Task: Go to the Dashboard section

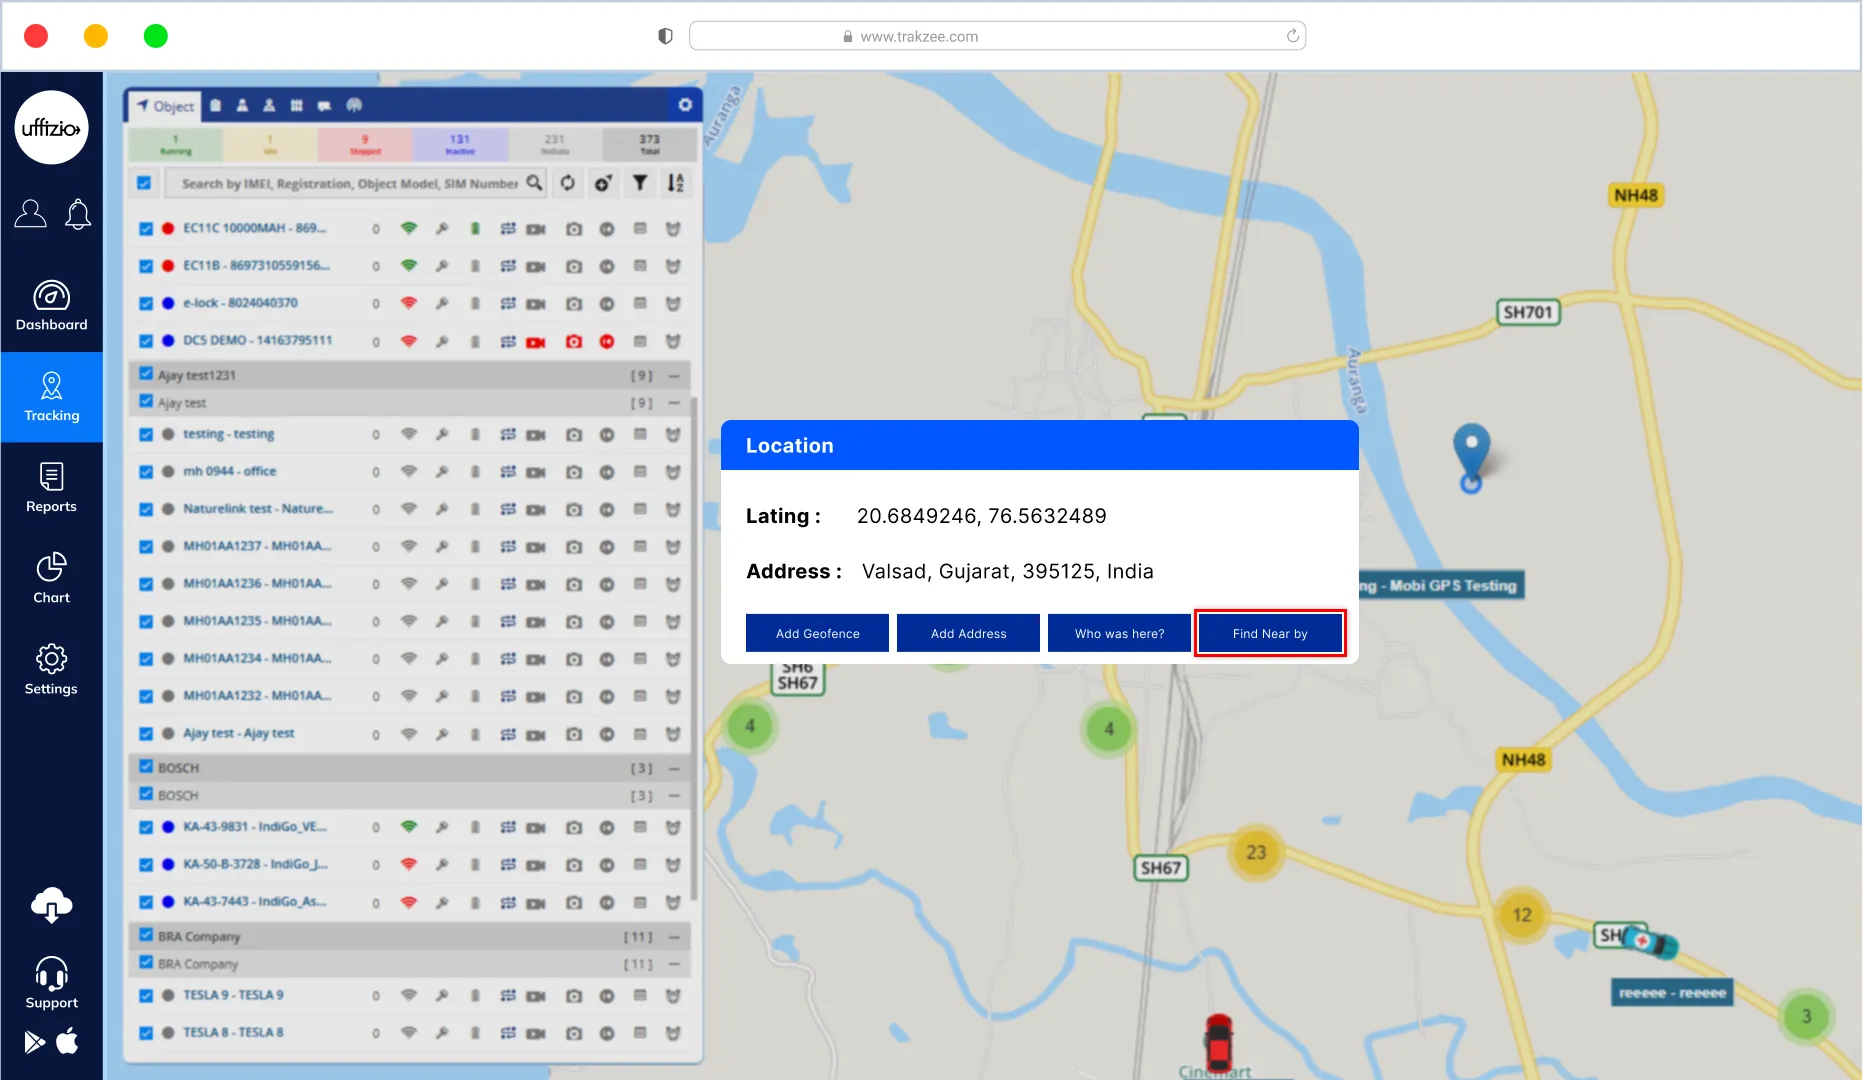Action: [51, 306]
